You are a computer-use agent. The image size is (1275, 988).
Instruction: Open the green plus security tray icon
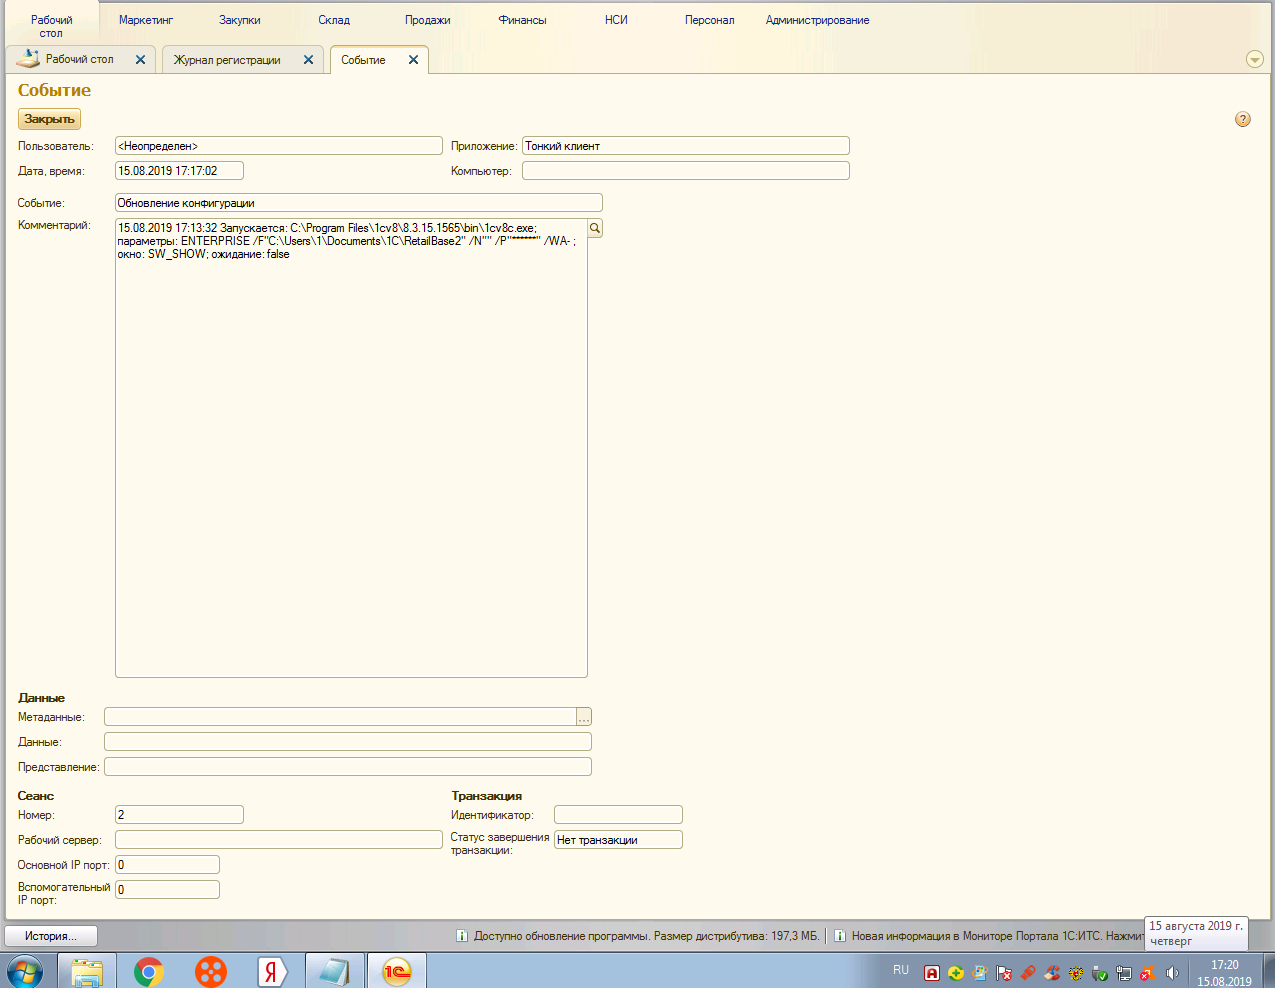tap(956, 973)
